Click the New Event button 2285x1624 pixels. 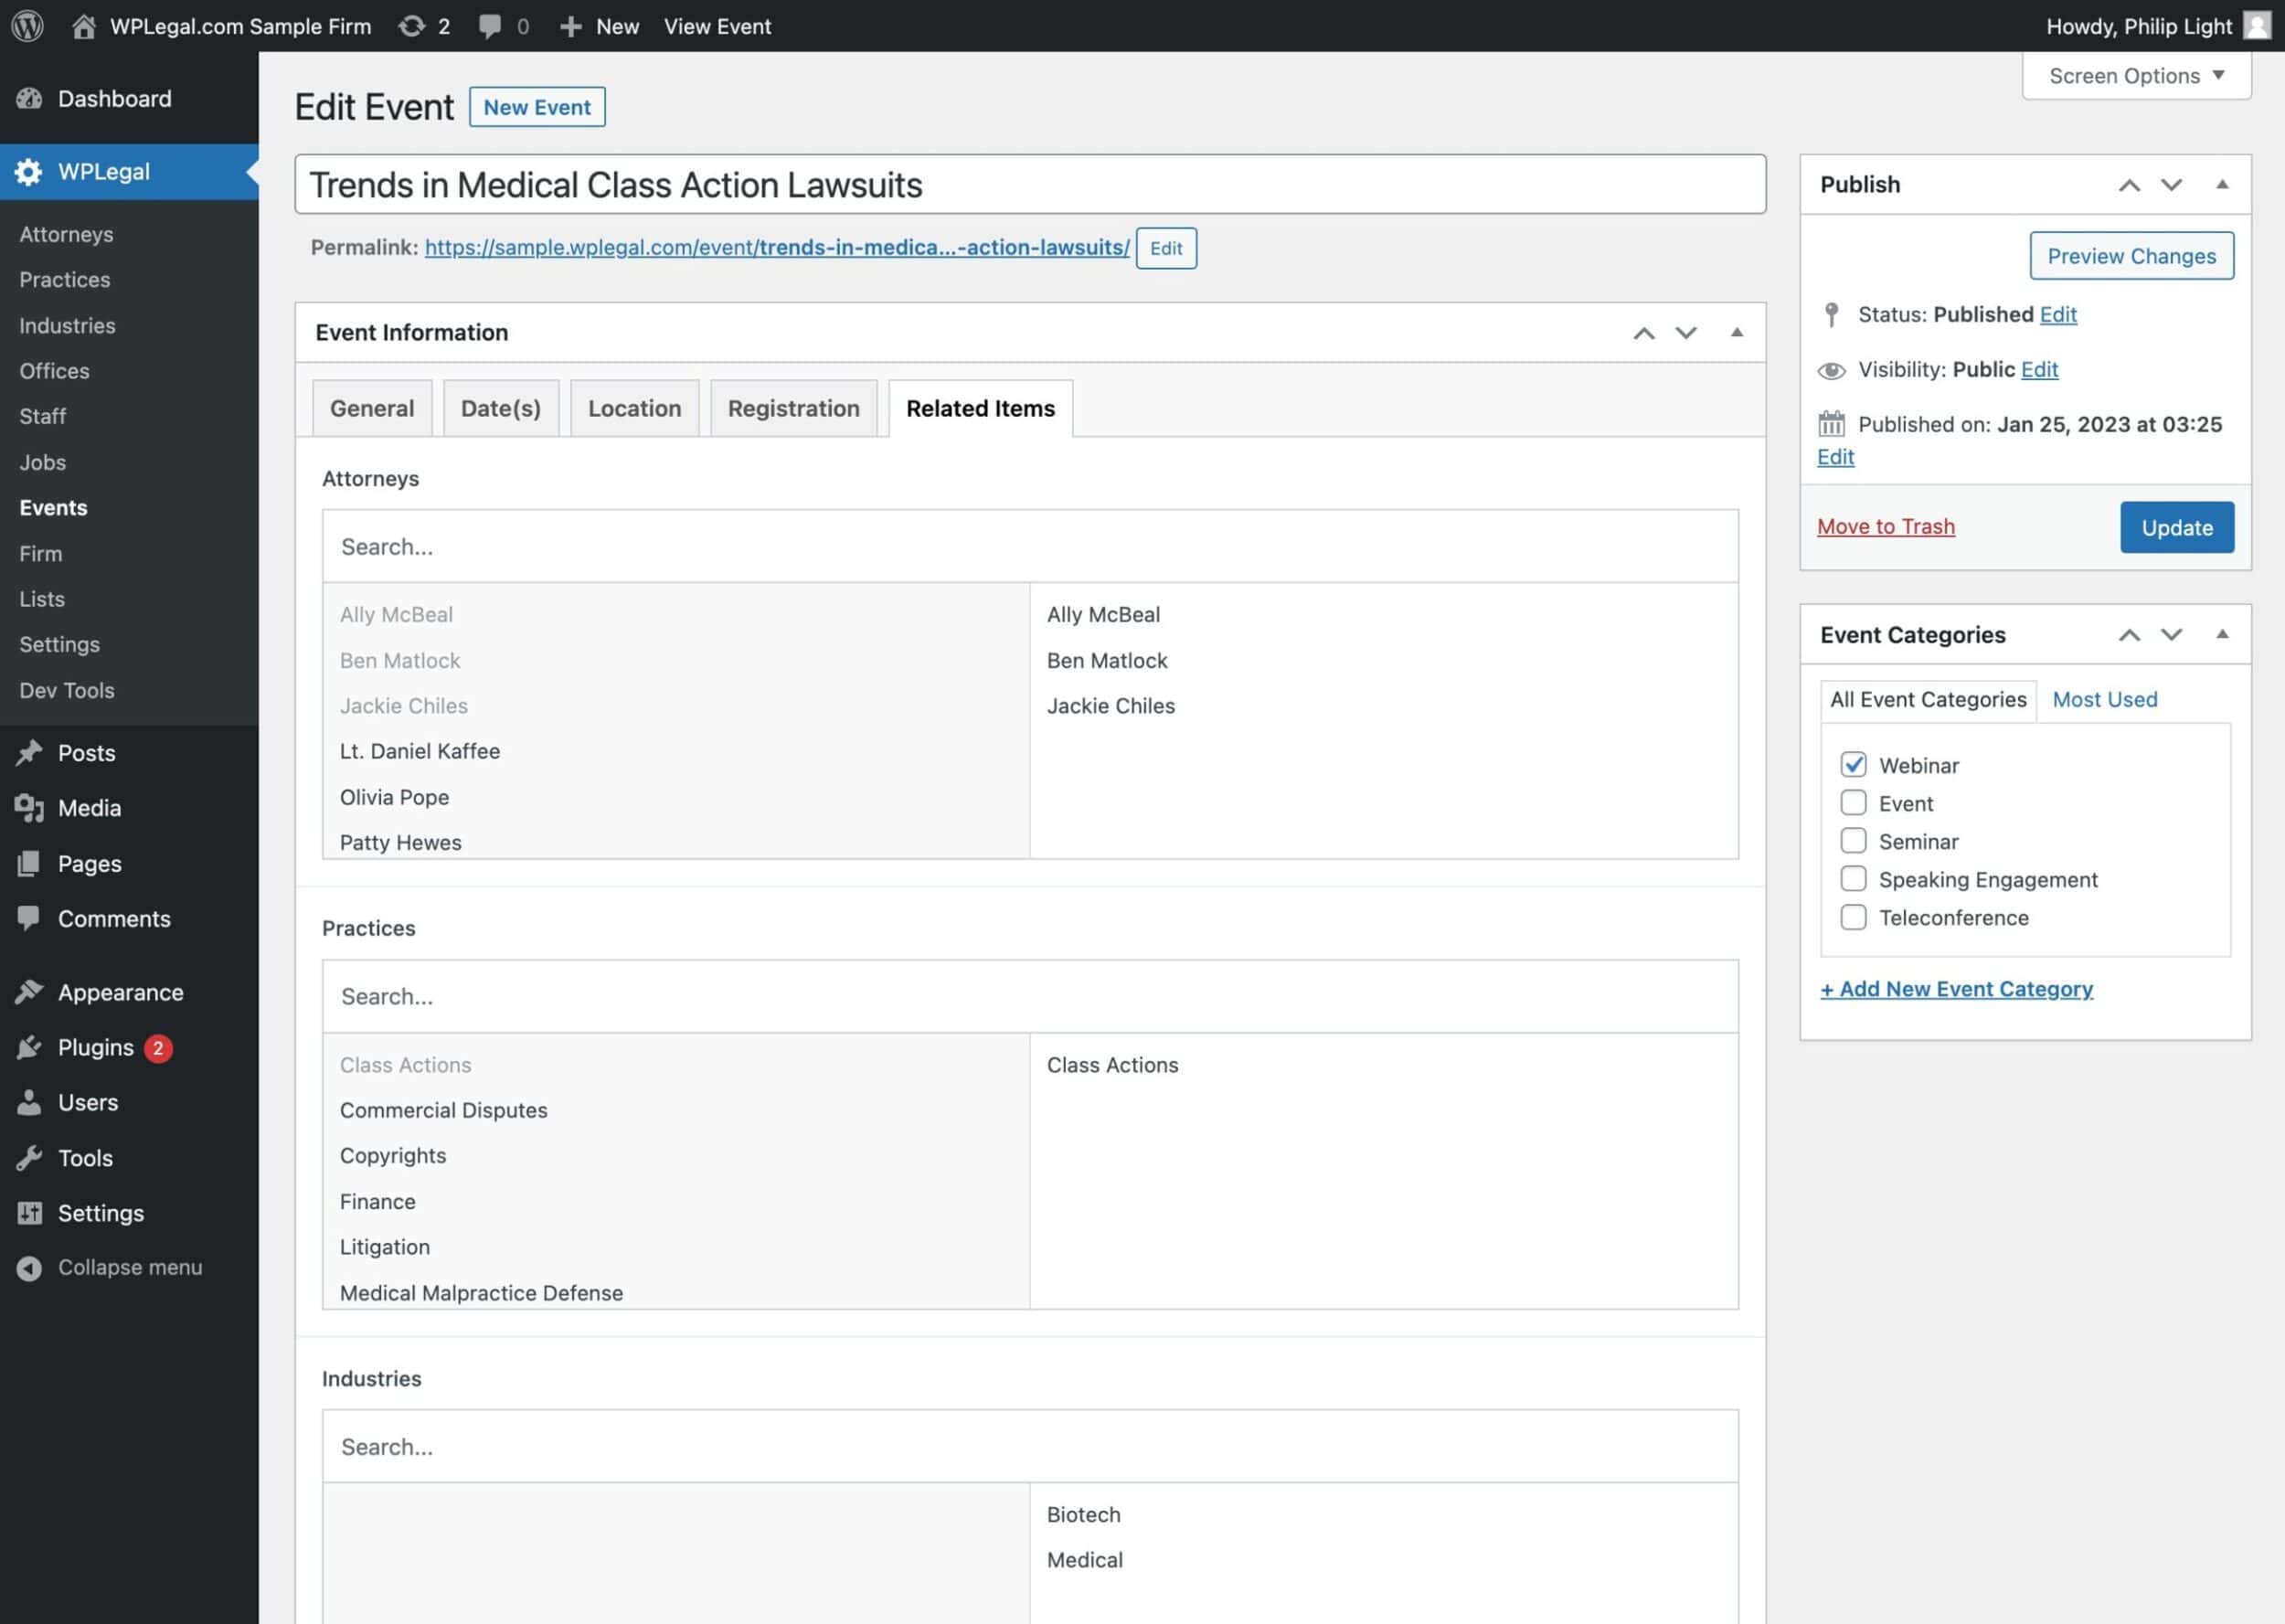click(x=537, y=107)
